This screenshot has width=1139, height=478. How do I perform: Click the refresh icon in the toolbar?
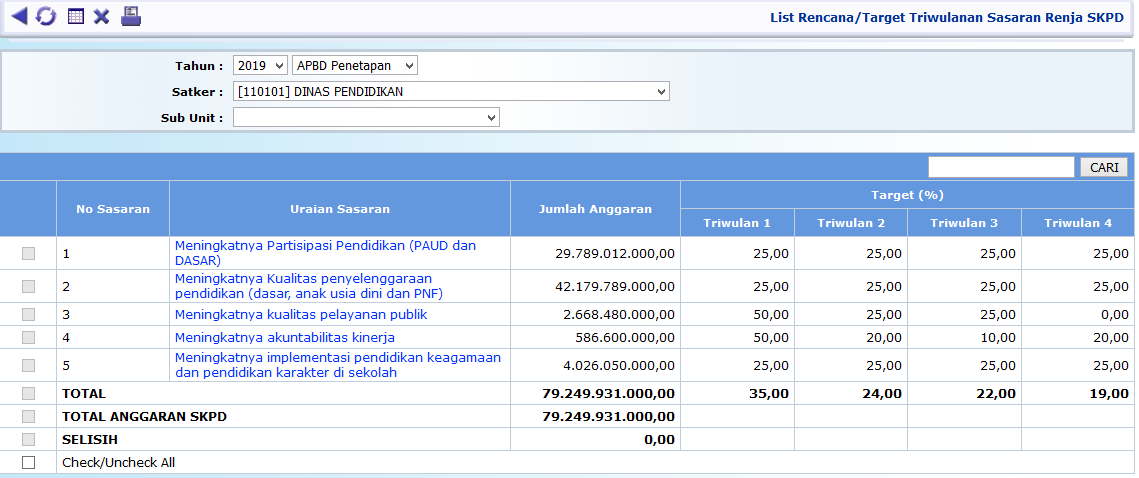click(46, 16)
